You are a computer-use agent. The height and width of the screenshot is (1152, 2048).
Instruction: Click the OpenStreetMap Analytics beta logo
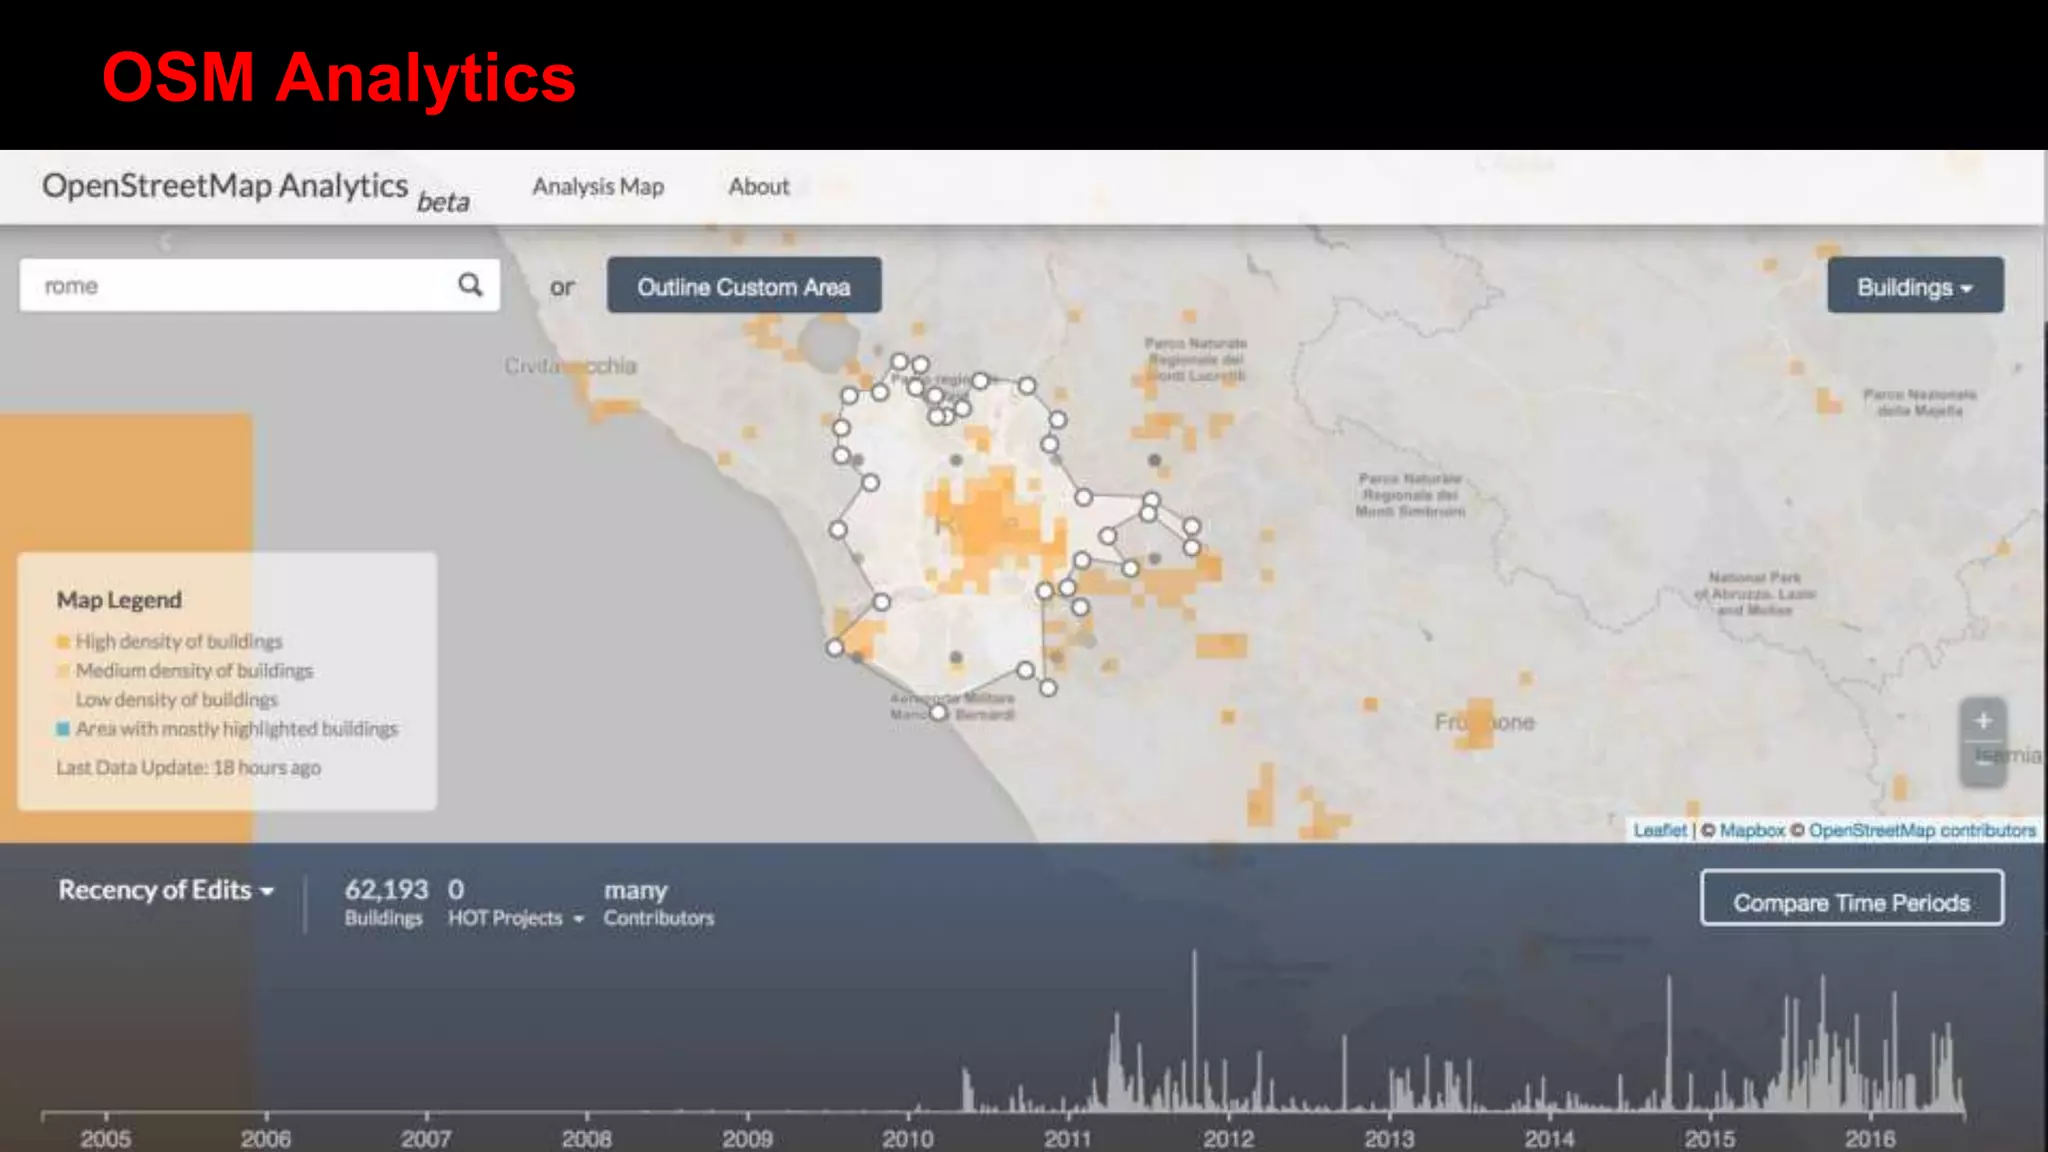(256, 190)
